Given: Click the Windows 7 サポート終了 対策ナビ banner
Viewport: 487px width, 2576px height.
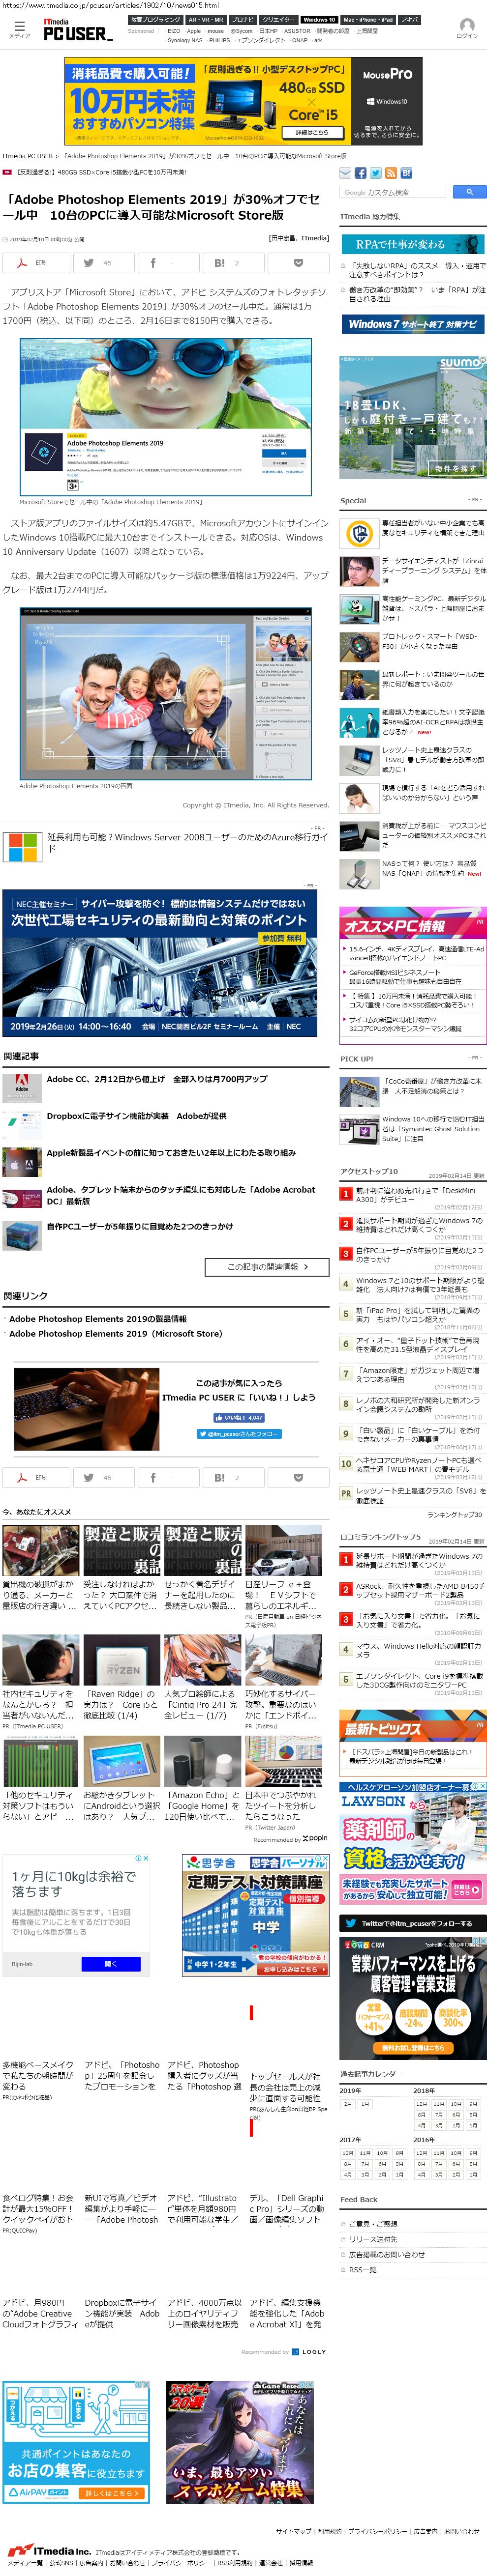Looking at the screenshot, I should tap(412, 324).
